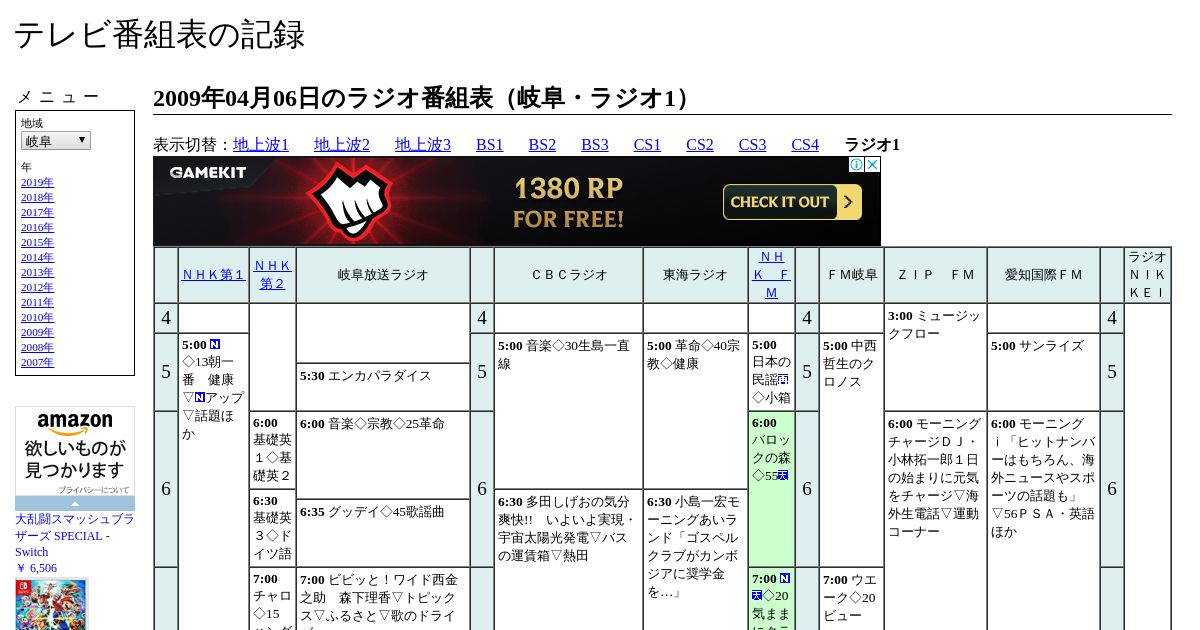Open the 2007年 archive link
Viewport: 1200px width, 630px height.
click(37, 362)
